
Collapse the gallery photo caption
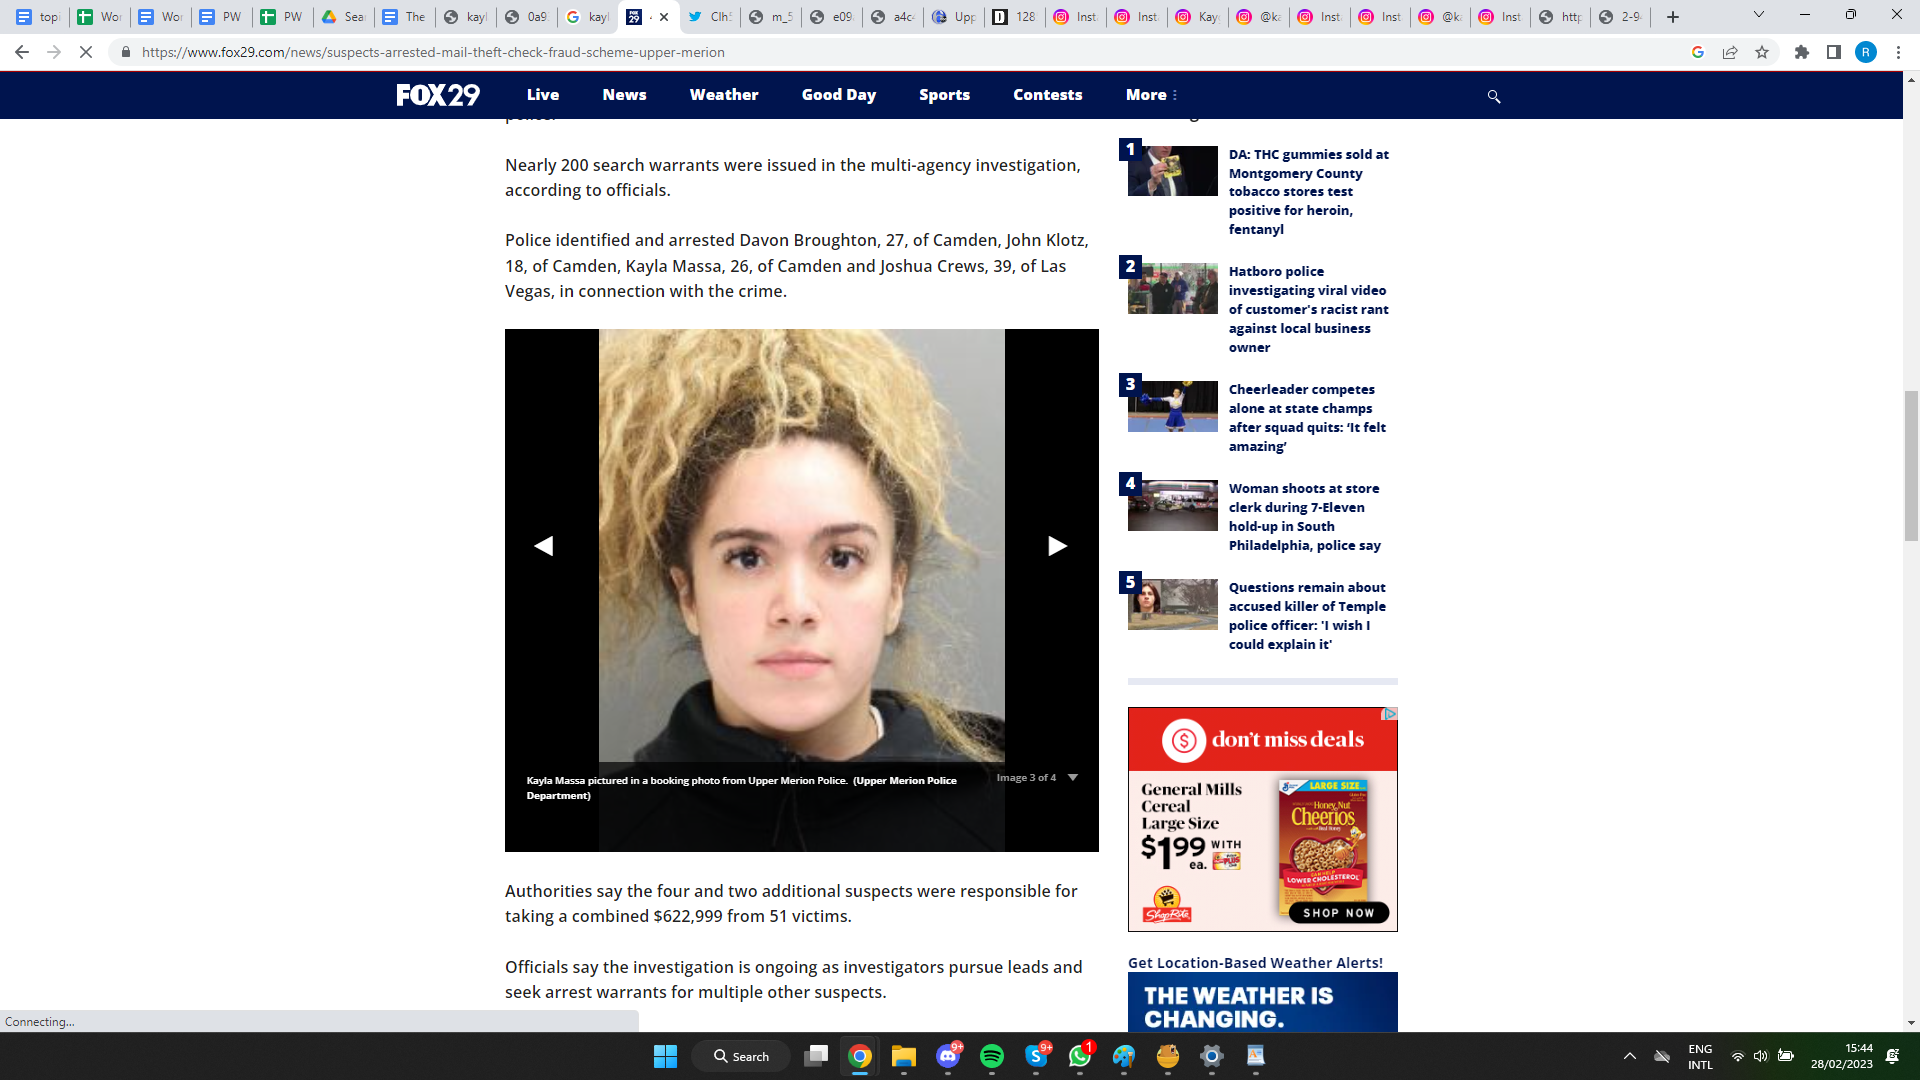click(1073, 777)
